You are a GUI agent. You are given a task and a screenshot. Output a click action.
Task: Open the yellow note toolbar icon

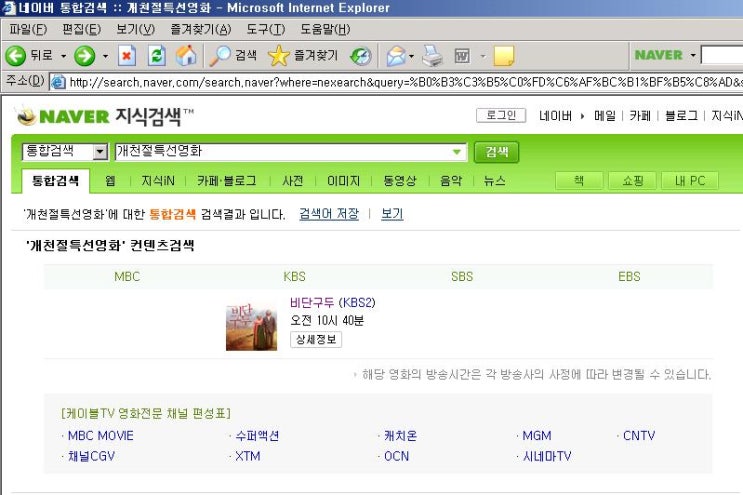click(x=504, y=56)
